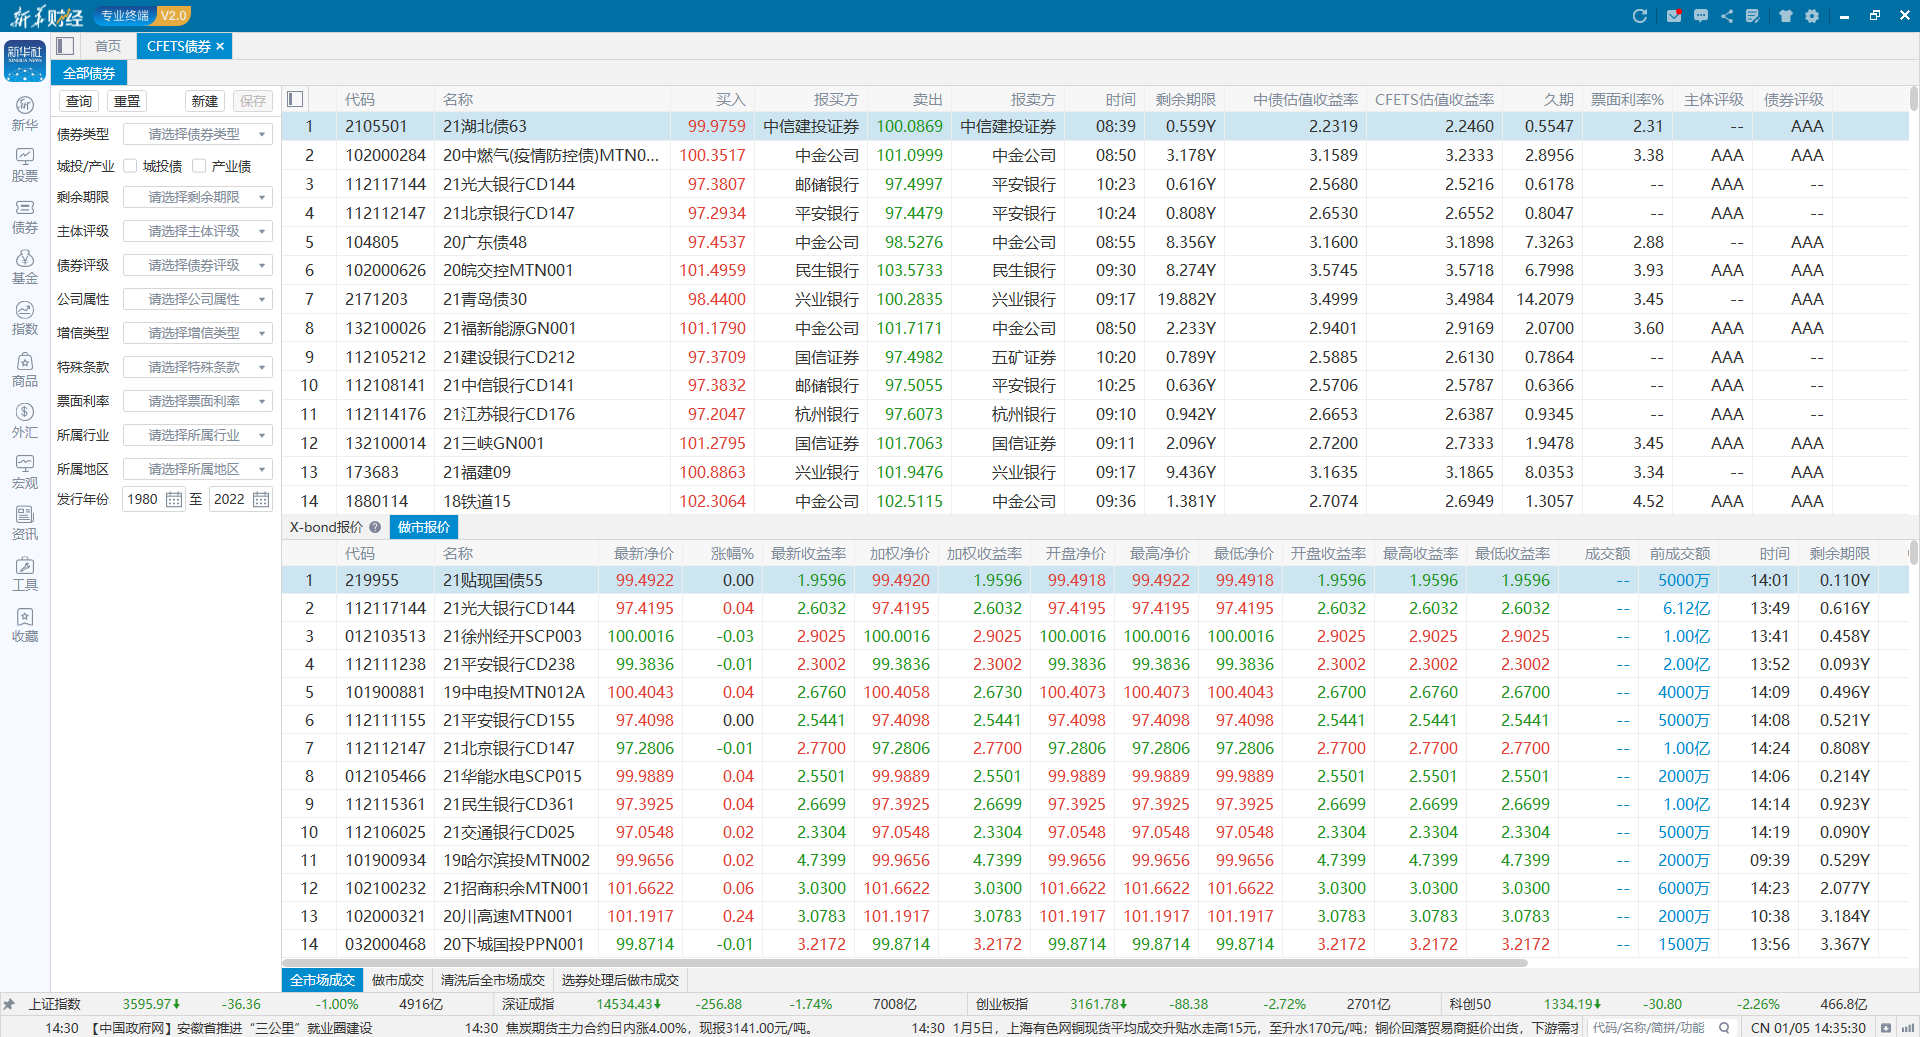The height and width of the screenshot is (1037, 1920).
Task: Click the 查询 button
Action: pyautogui.click(x=79, y=101)
